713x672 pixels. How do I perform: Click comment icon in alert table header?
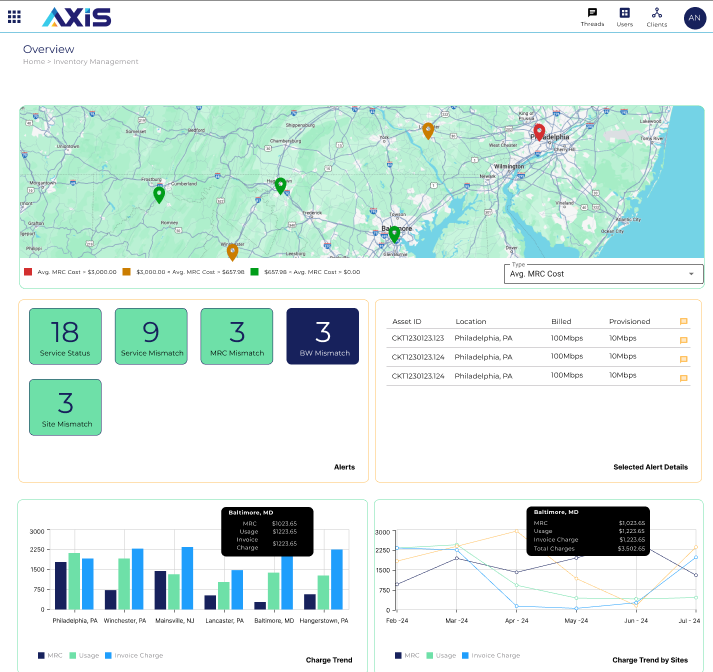(x=683, y=321)
